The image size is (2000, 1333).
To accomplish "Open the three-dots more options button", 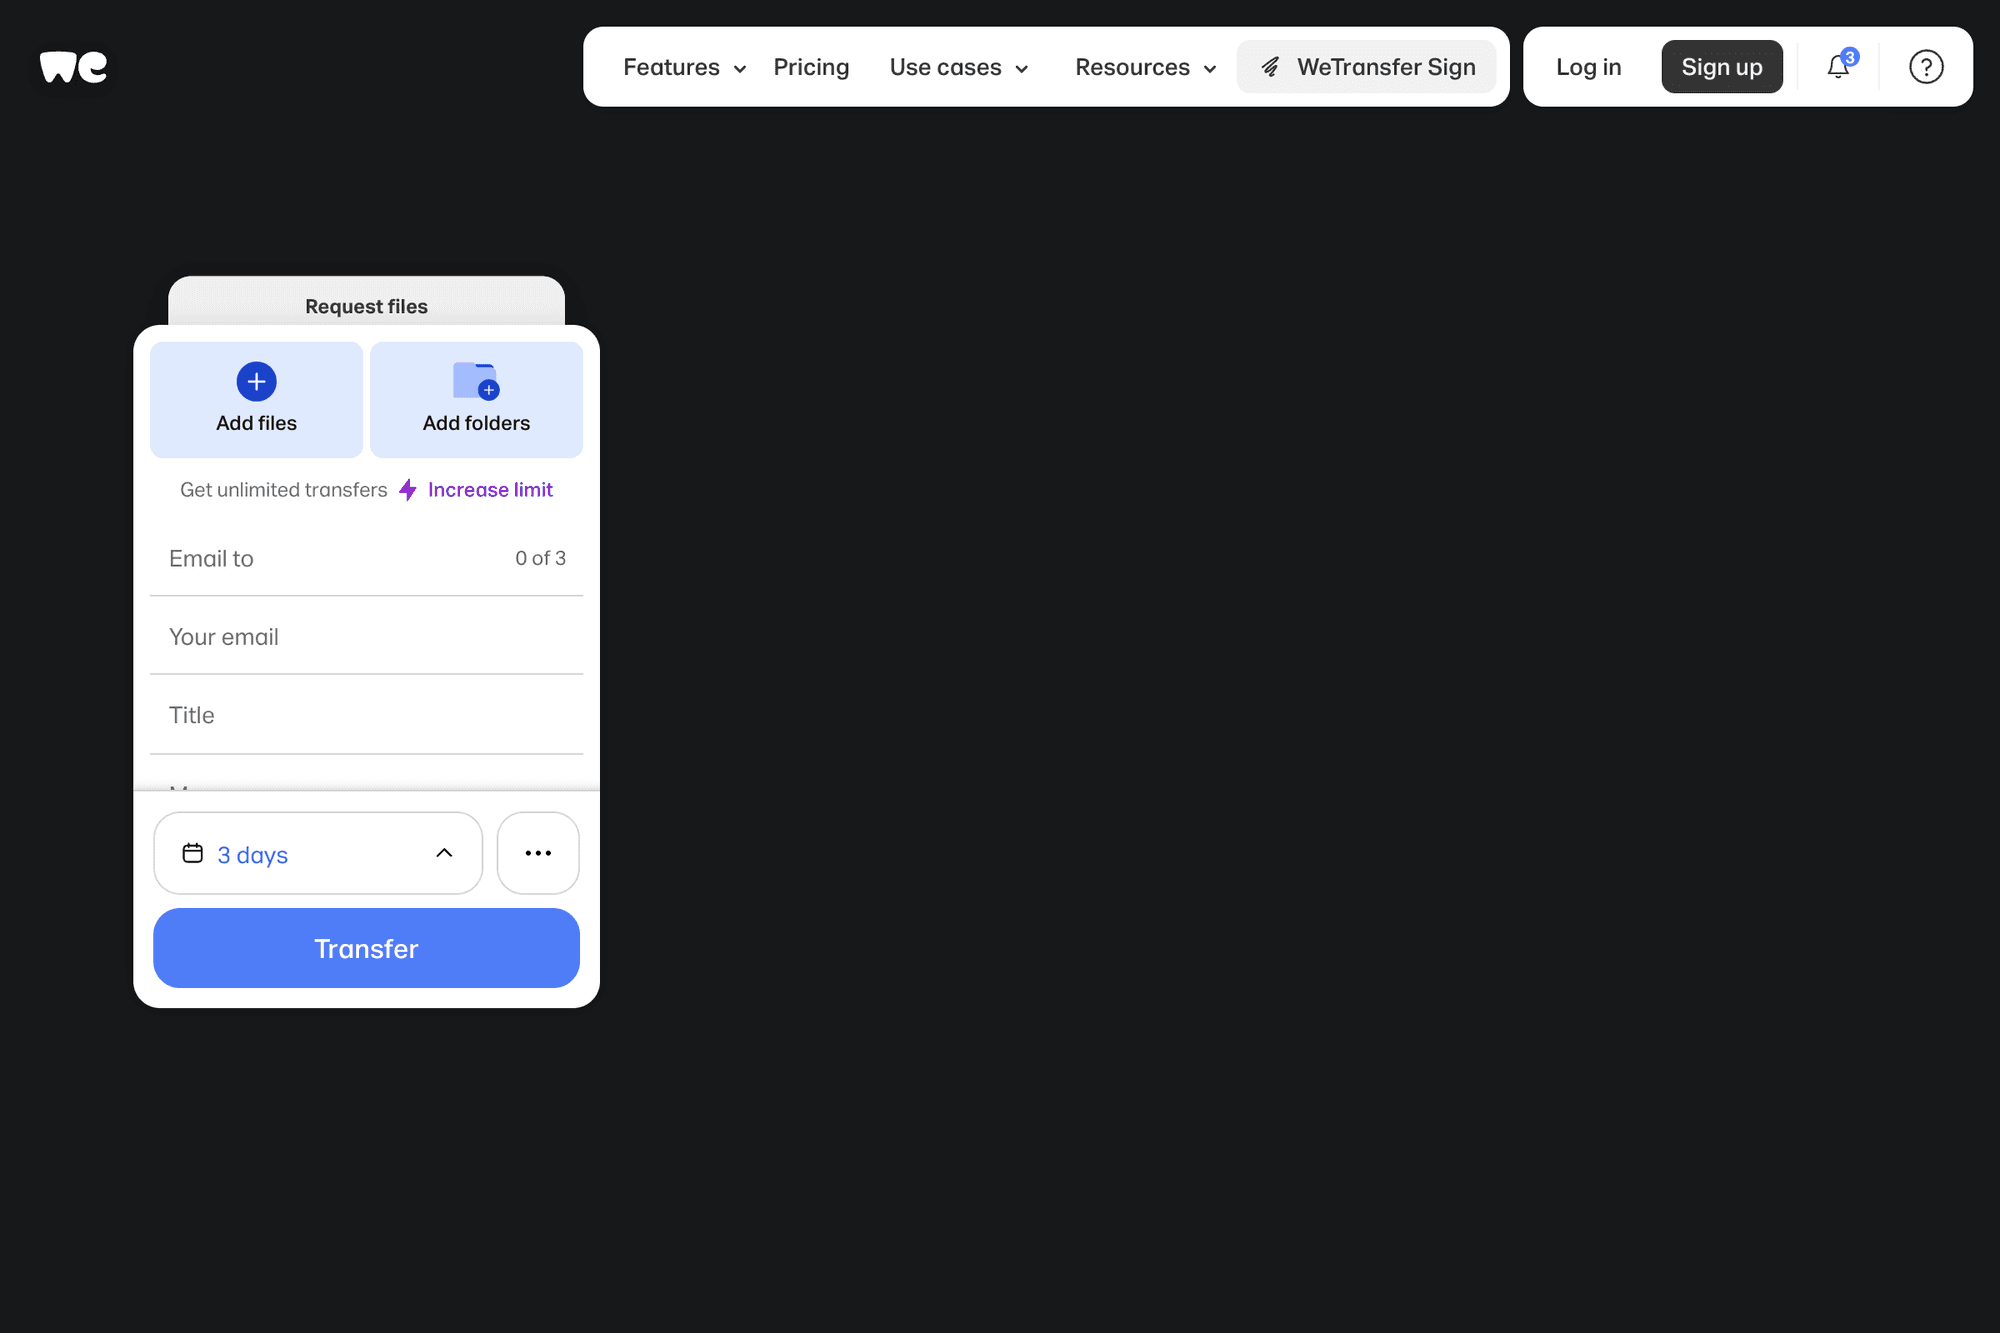I will (538, 853).
